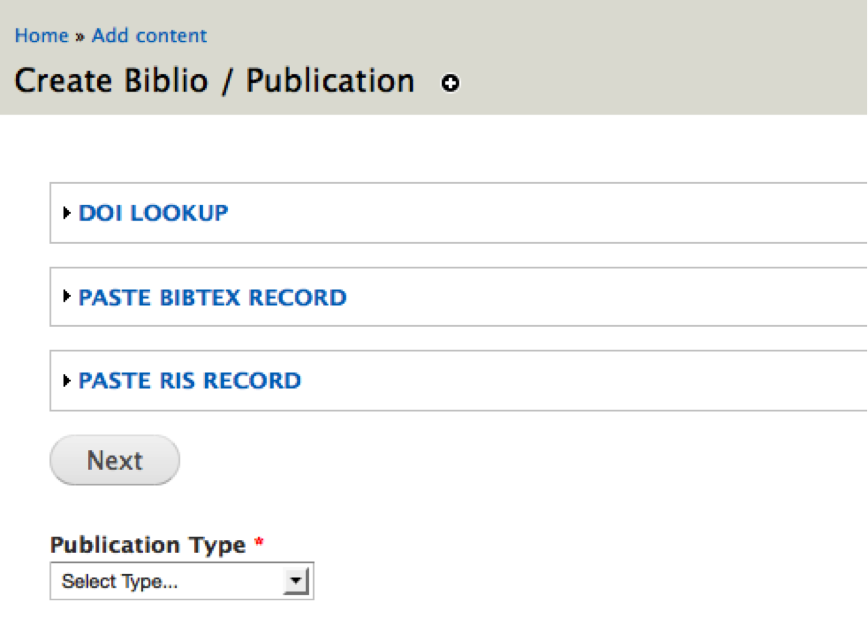Click the Home breadcrumb link

(41, 36)
